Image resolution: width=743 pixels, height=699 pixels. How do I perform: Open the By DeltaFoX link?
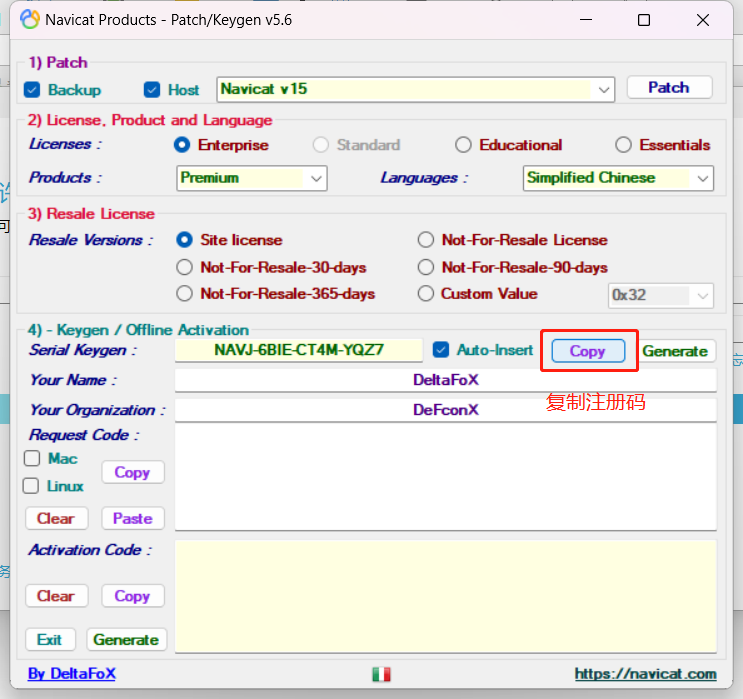[71, 674]
